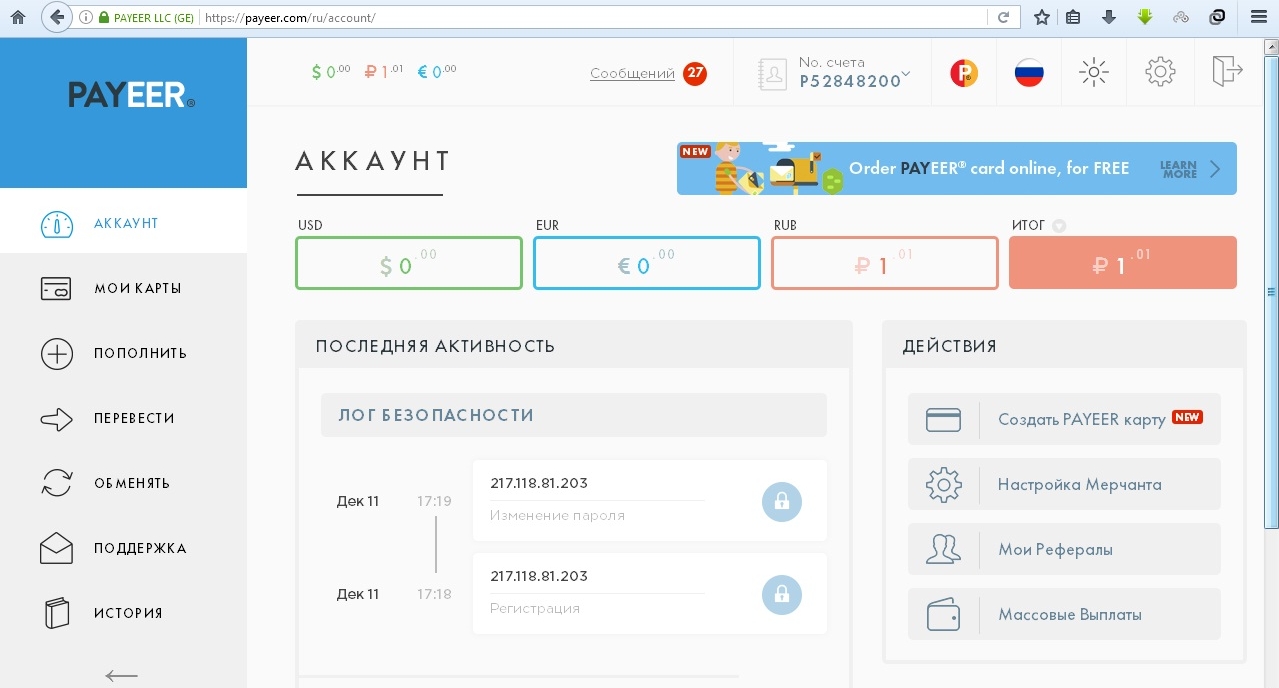Open Мои Рефералы action
The width and height of the screenshot is (1279, 688).
pos(1064,549)
